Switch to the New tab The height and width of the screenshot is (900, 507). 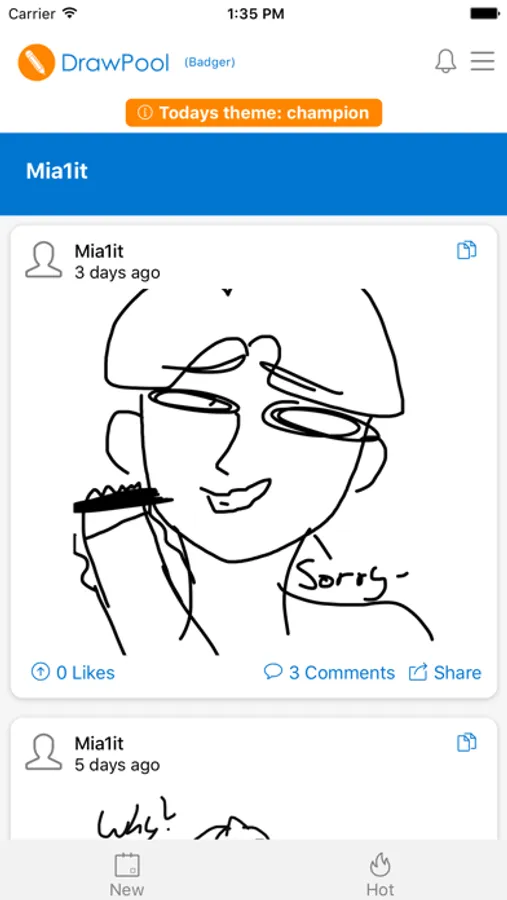point(127,873)
